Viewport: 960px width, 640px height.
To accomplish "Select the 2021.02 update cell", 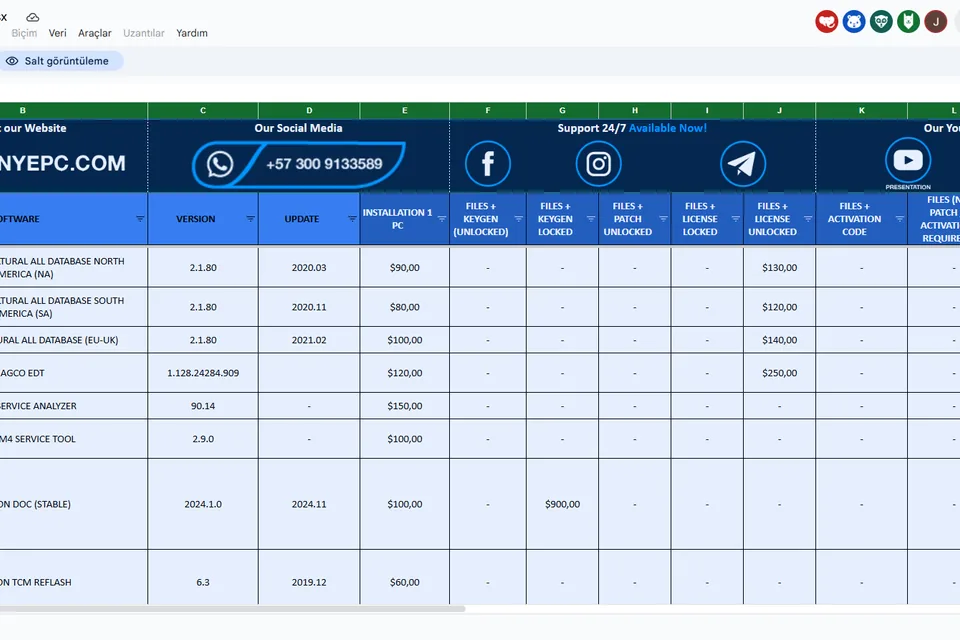I will click(x=309, y=340).
